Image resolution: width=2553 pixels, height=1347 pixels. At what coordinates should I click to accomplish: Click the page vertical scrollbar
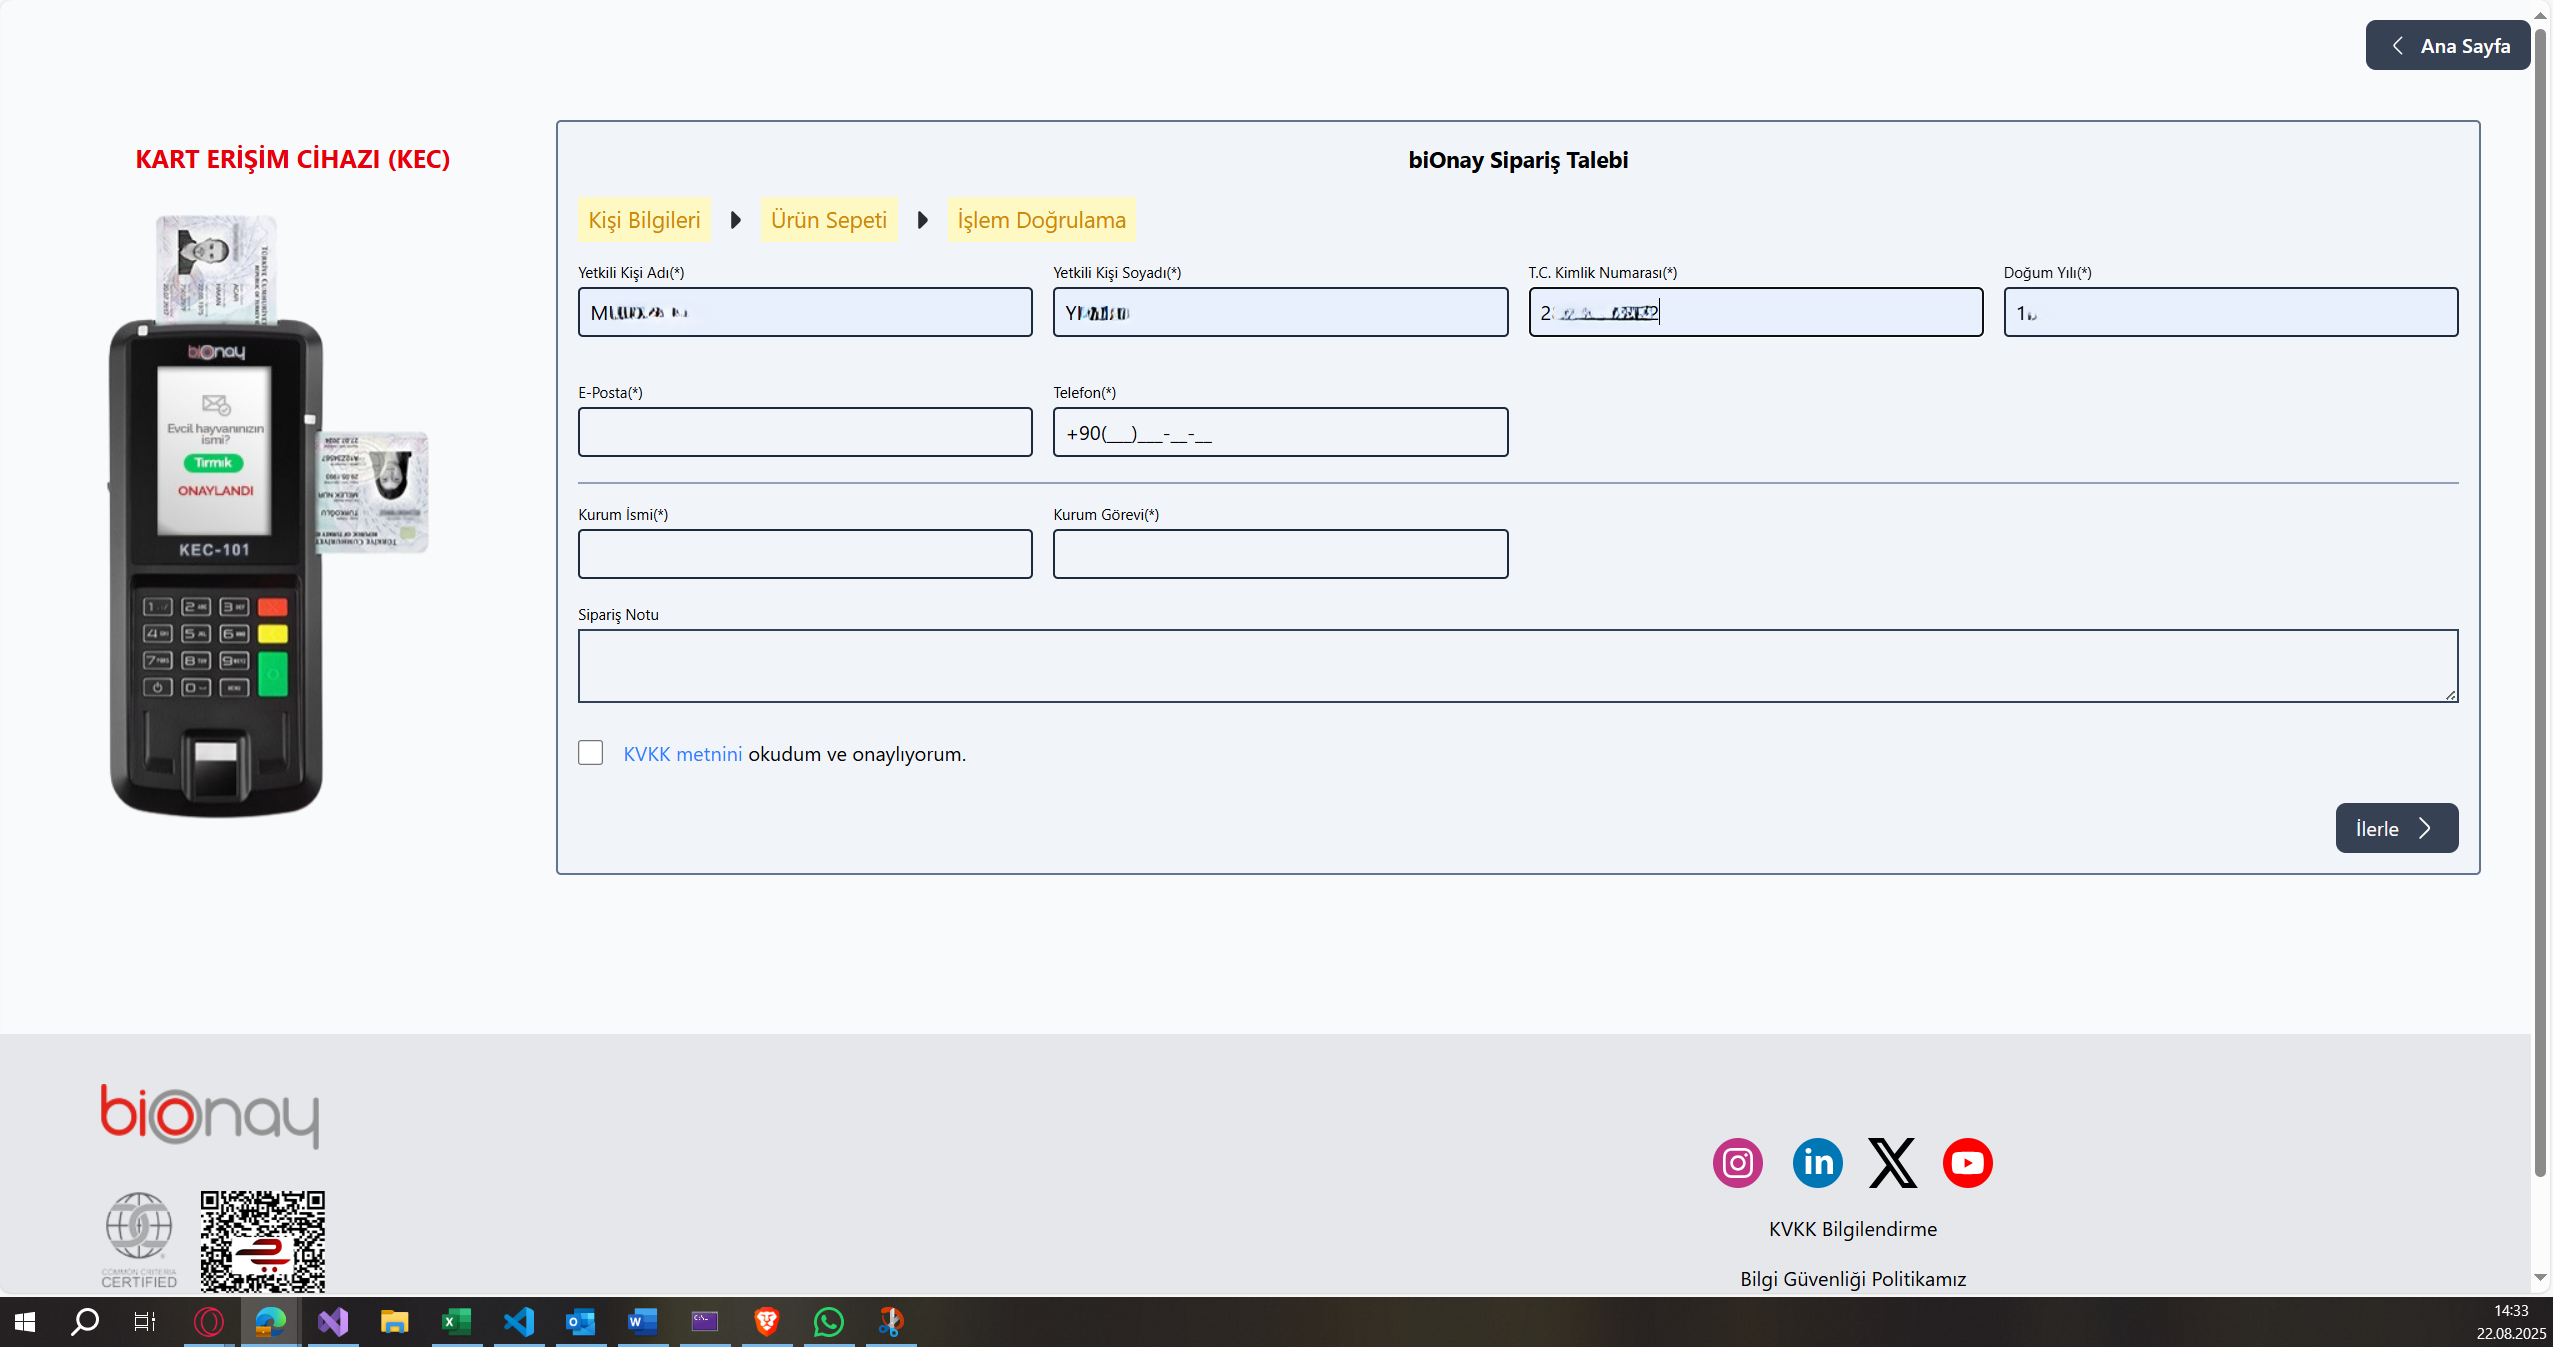[2540, 600]
